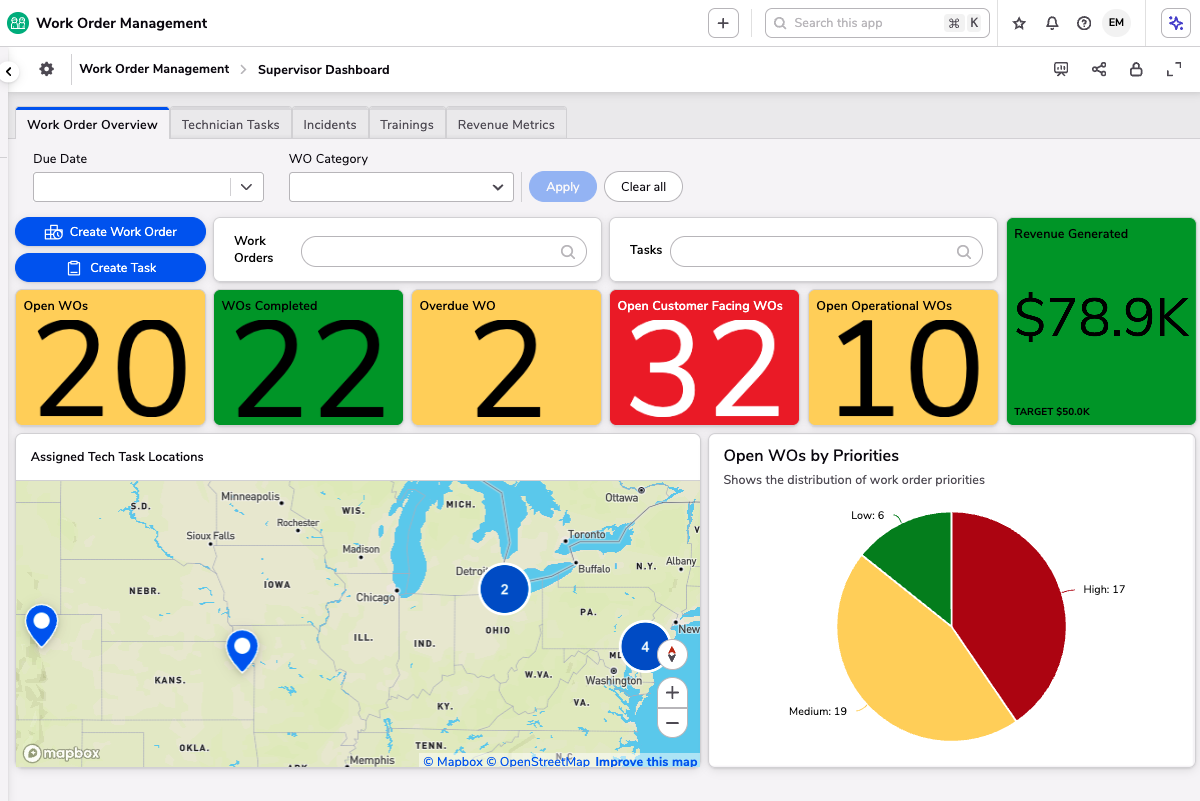This screenshot has height=801, width=1200.
Task: Open the Trainings tab
Action: tap(407, 125)
